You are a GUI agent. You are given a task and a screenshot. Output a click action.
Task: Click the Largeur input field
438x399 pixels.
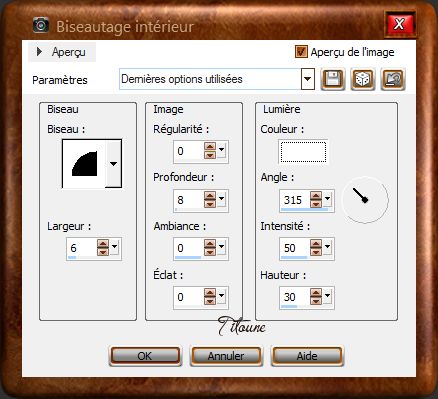(x=82, y=248)
